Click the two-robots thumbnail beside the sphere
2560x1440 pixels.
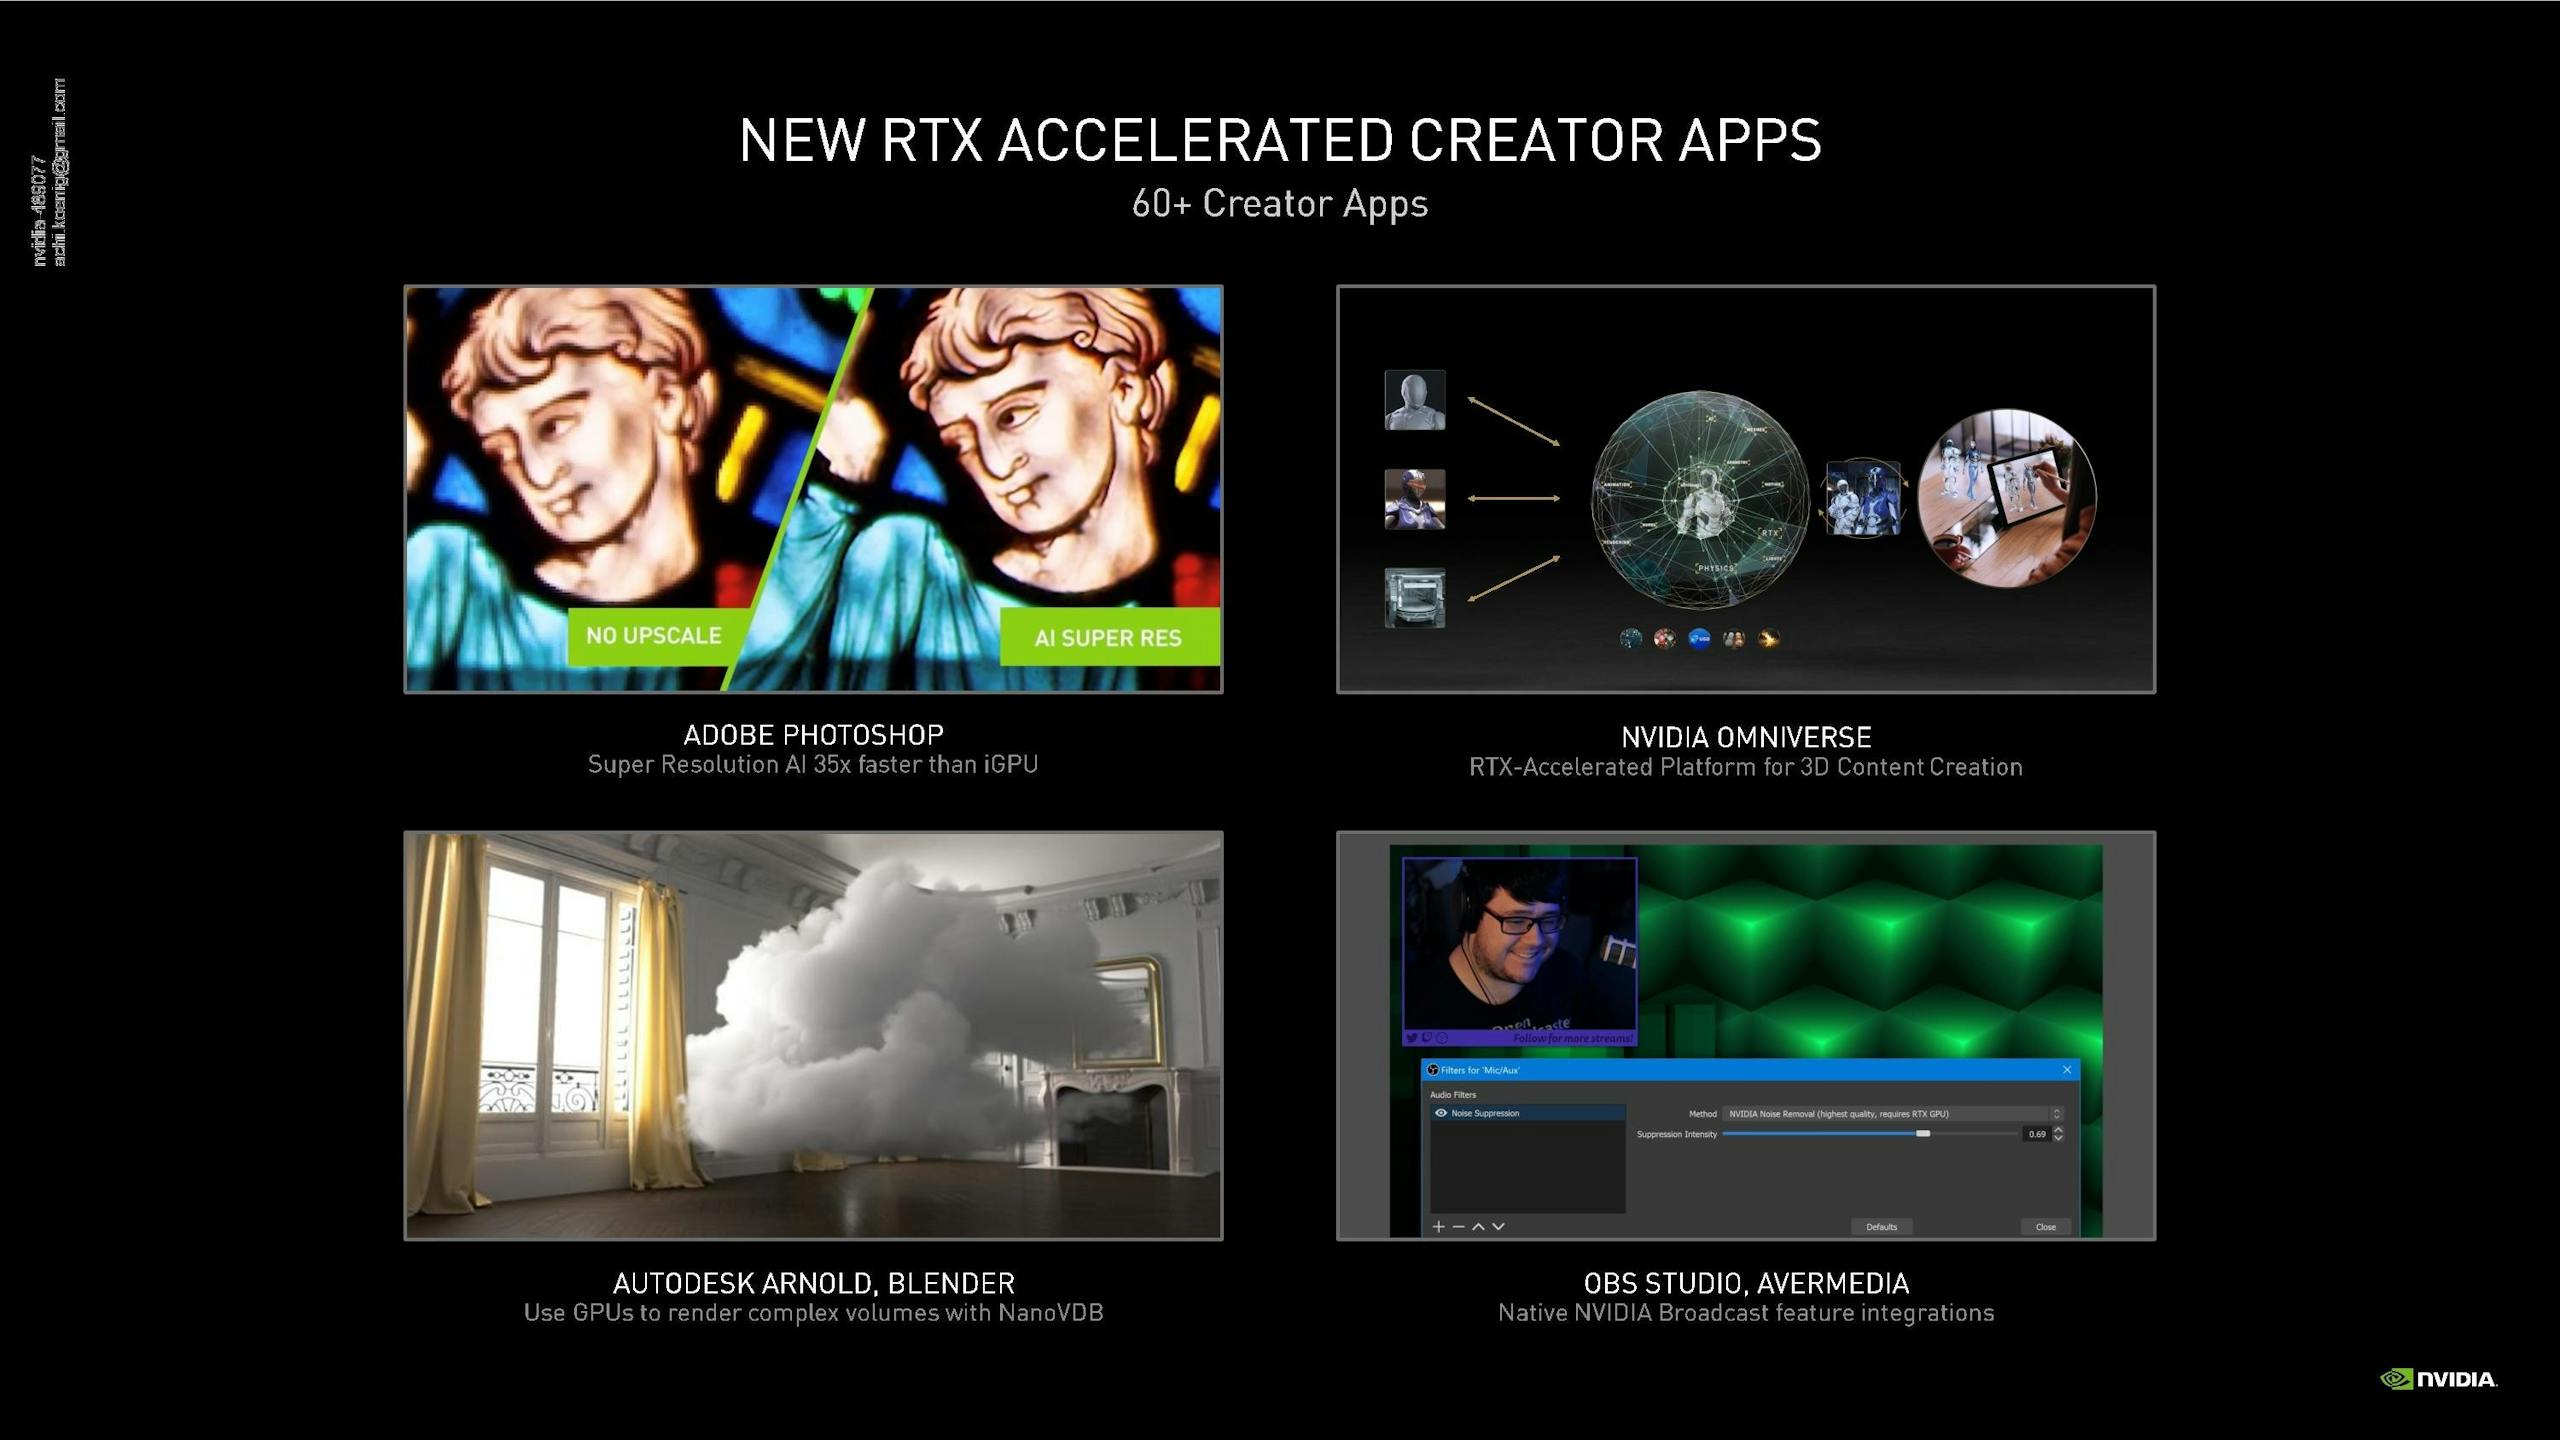(x=1863, y=498)
